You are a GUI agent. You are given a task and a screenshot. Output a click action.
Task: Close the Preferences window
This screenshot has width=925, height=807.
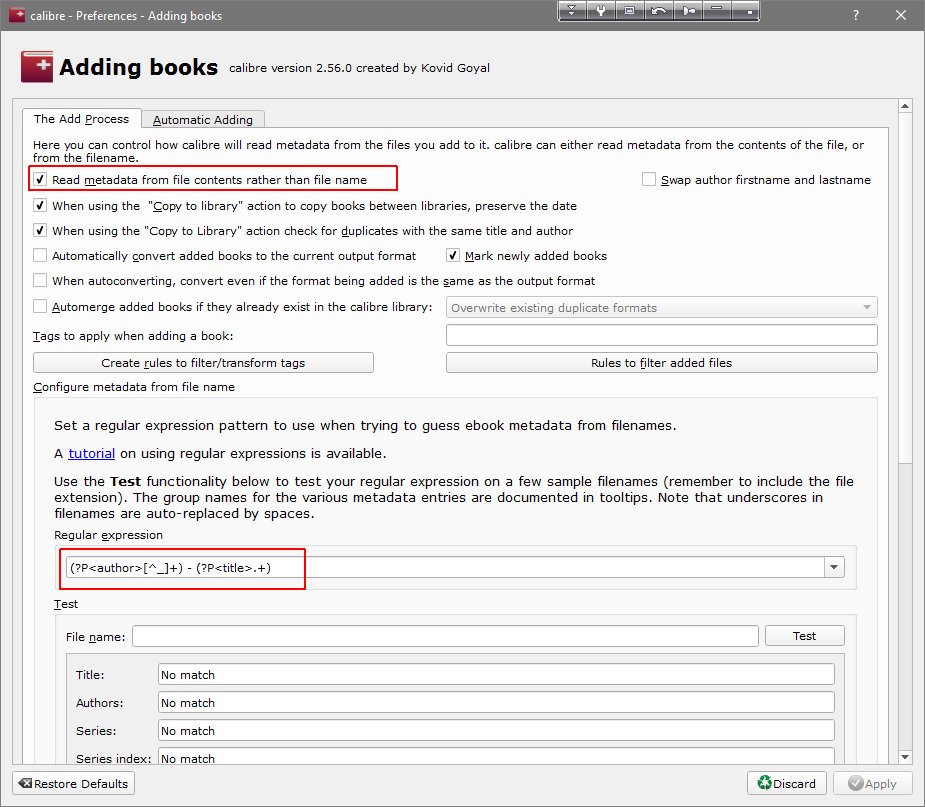[x=901, y=15]
